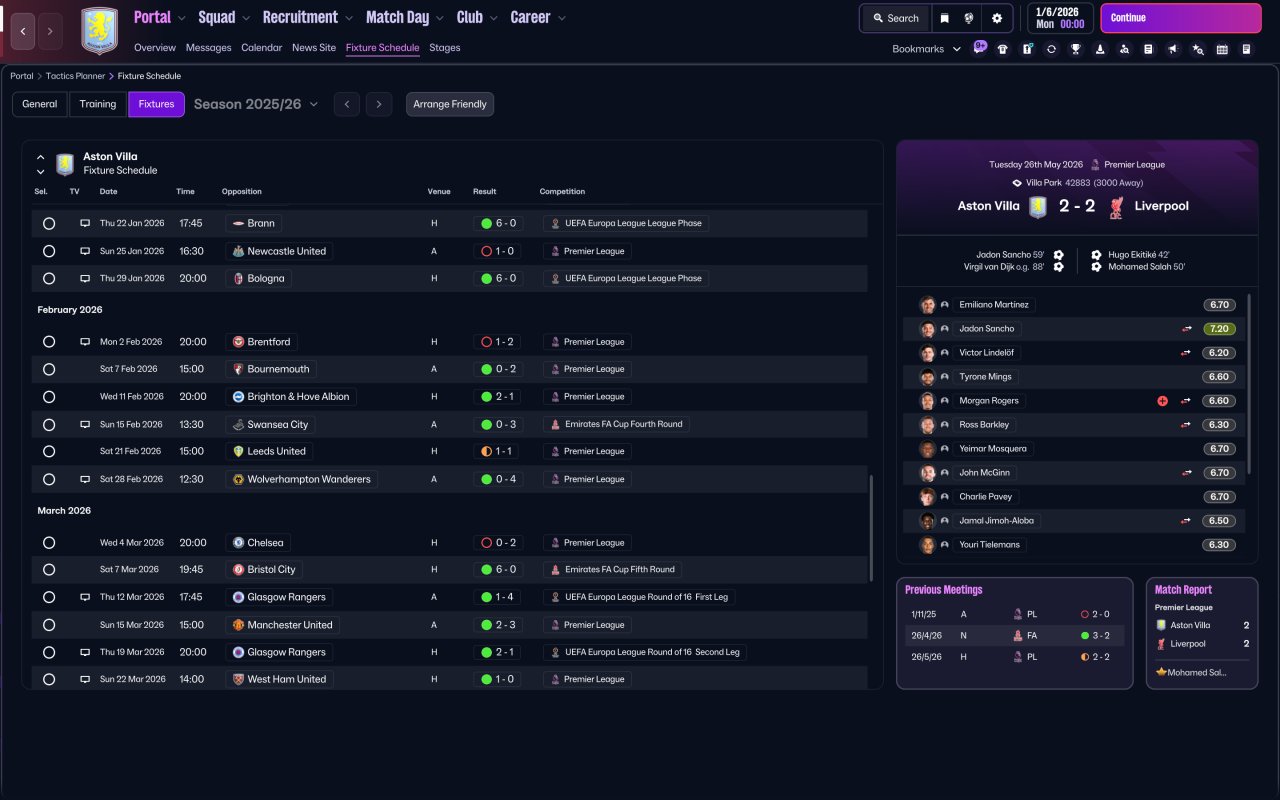Click the Continue button
Image resolution: width=1280 pixels, height=800 pixels.
1181,18
